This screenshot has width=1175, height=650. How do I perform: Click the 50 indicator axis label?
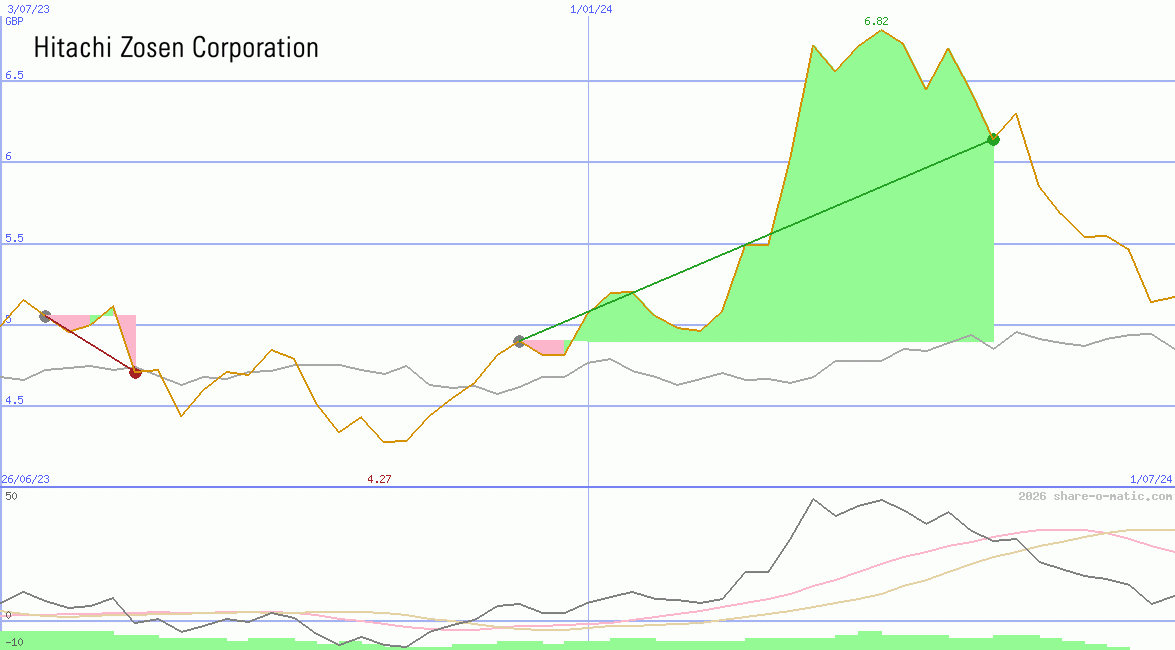pos(11,496)
